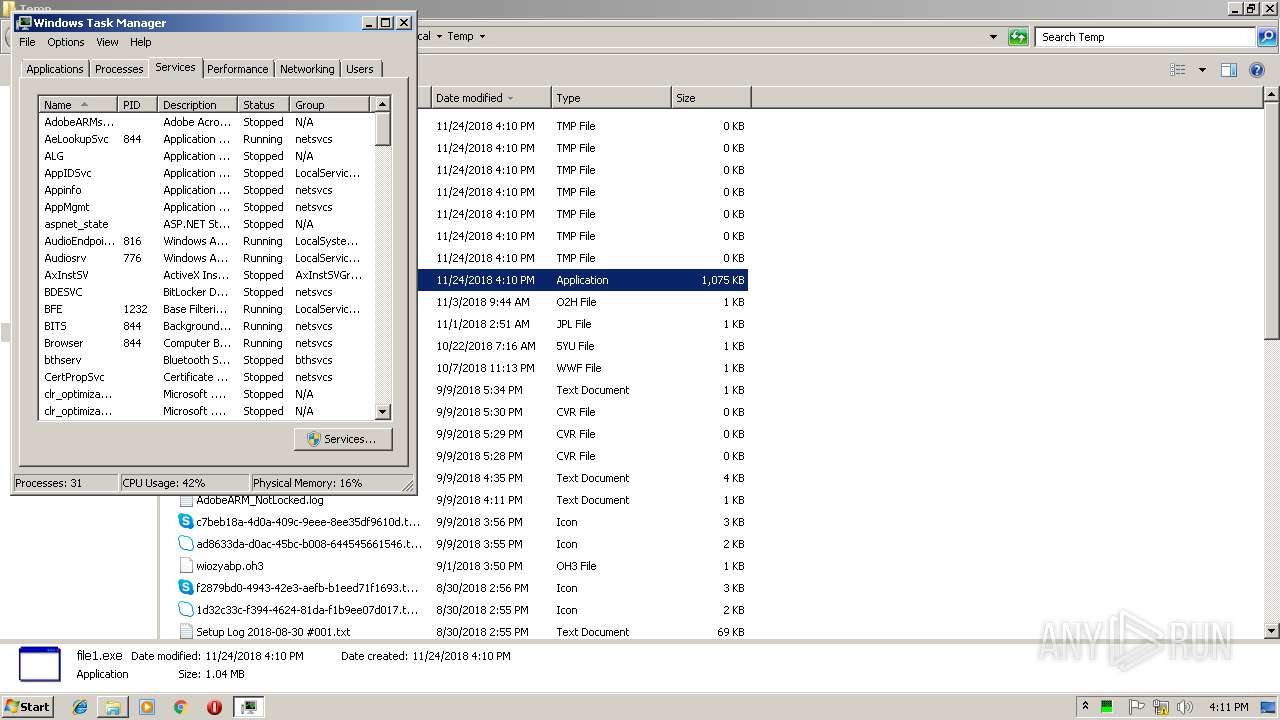Sort Explorer files by Size column
The height and width of the screenshot is (720, 1280).
pyautogui.click(x=711, y=98)
